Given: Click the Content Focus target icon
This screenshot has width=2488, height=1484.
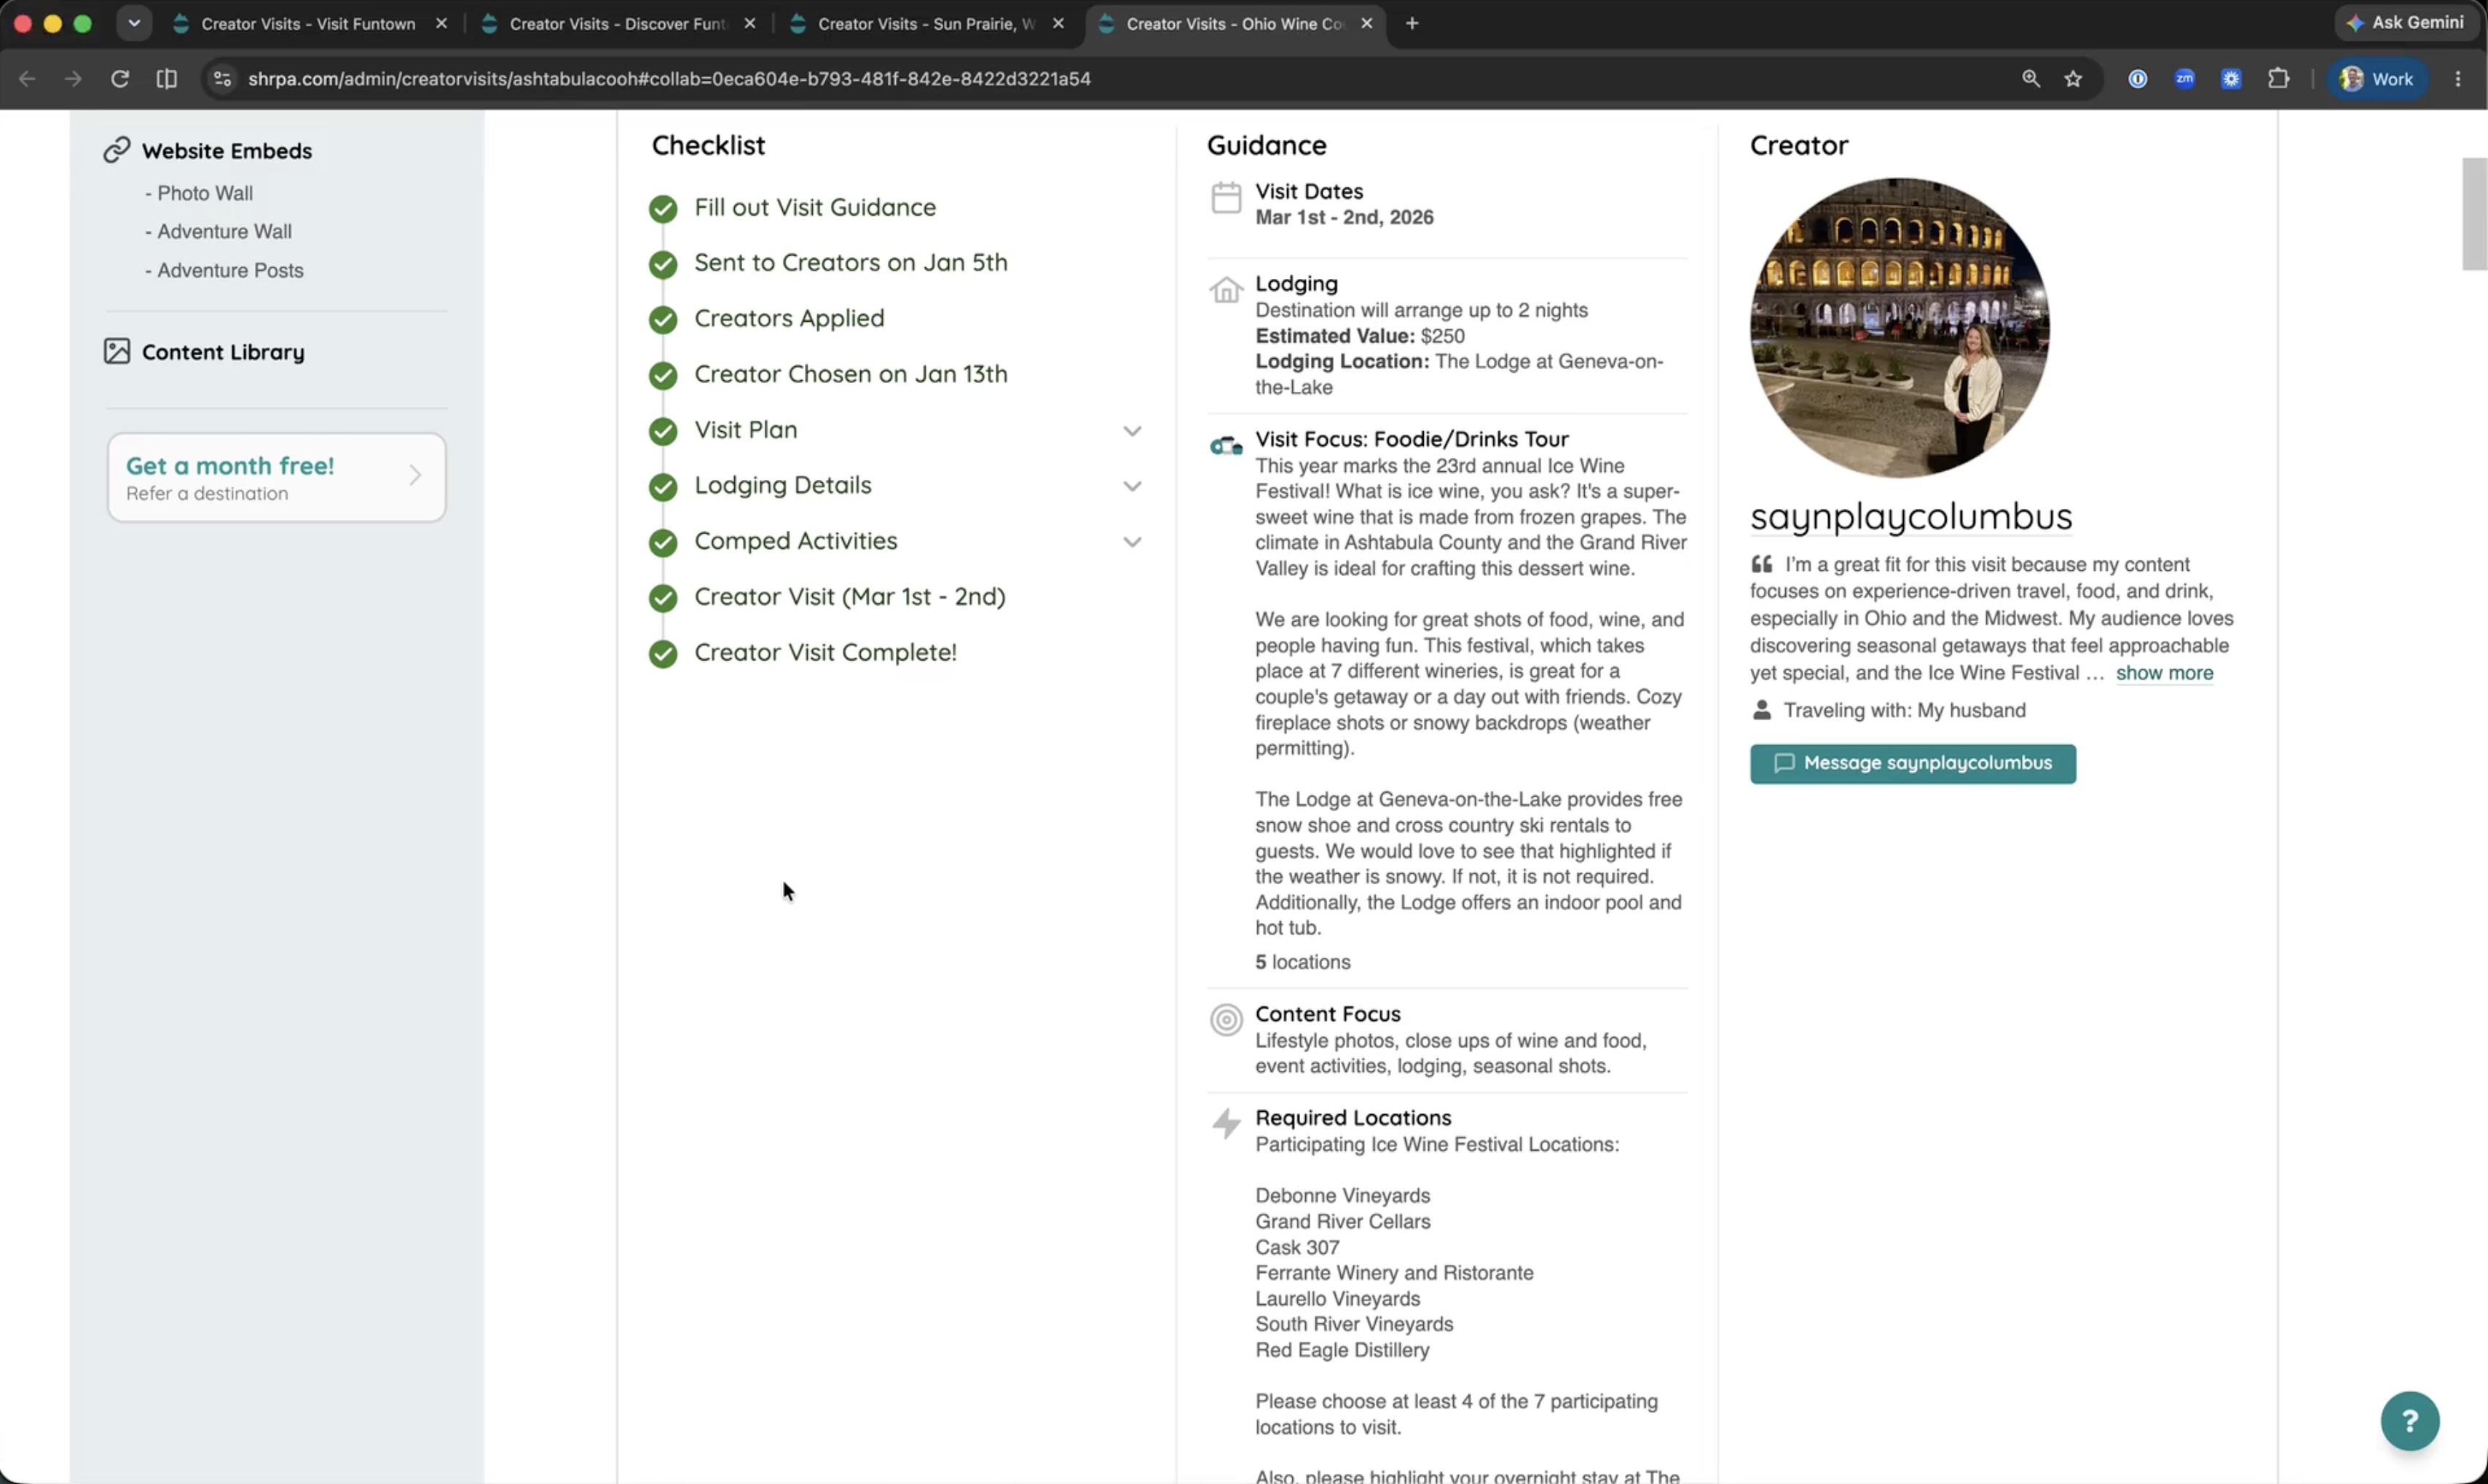Looking at the screenshot, I should pyautogui.click(x=1226, y=1020).
